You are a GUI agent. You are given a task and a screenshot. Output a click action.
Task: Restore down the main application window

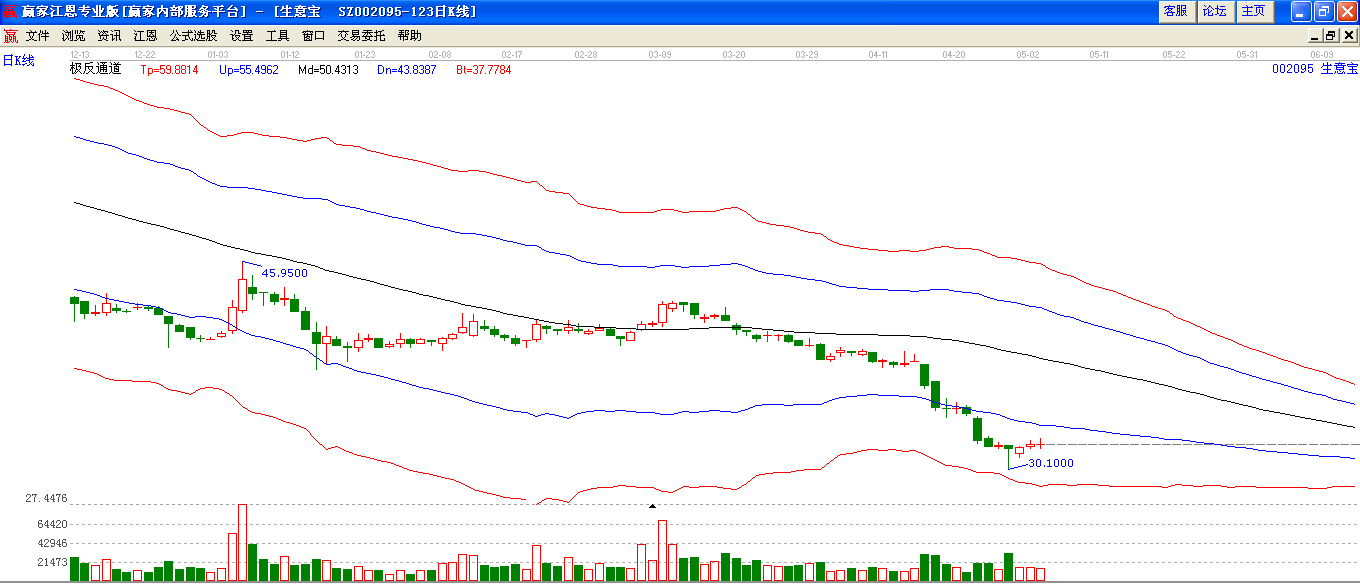click(x=1323, y=11)
